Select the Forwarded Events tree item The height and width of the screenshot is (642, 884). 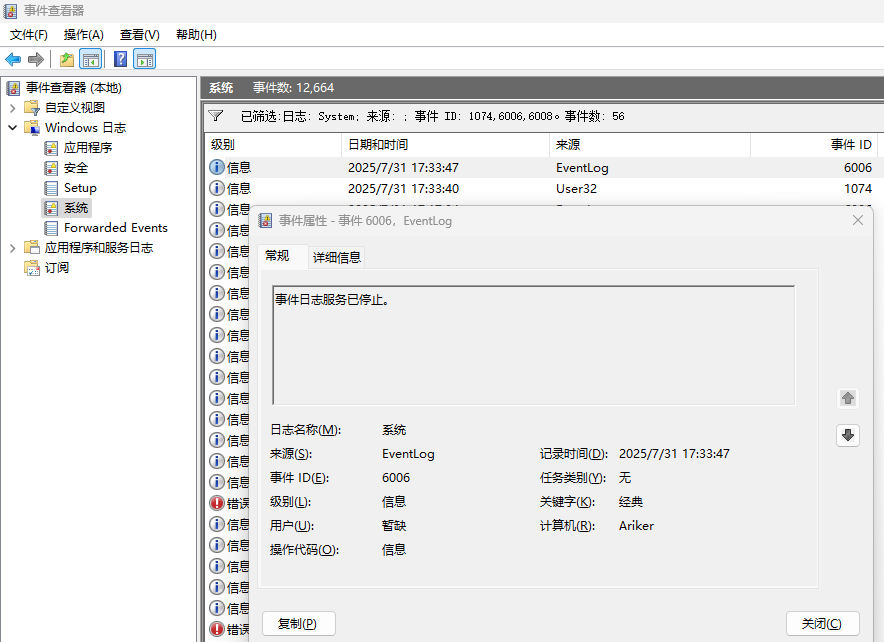point(116,228)
